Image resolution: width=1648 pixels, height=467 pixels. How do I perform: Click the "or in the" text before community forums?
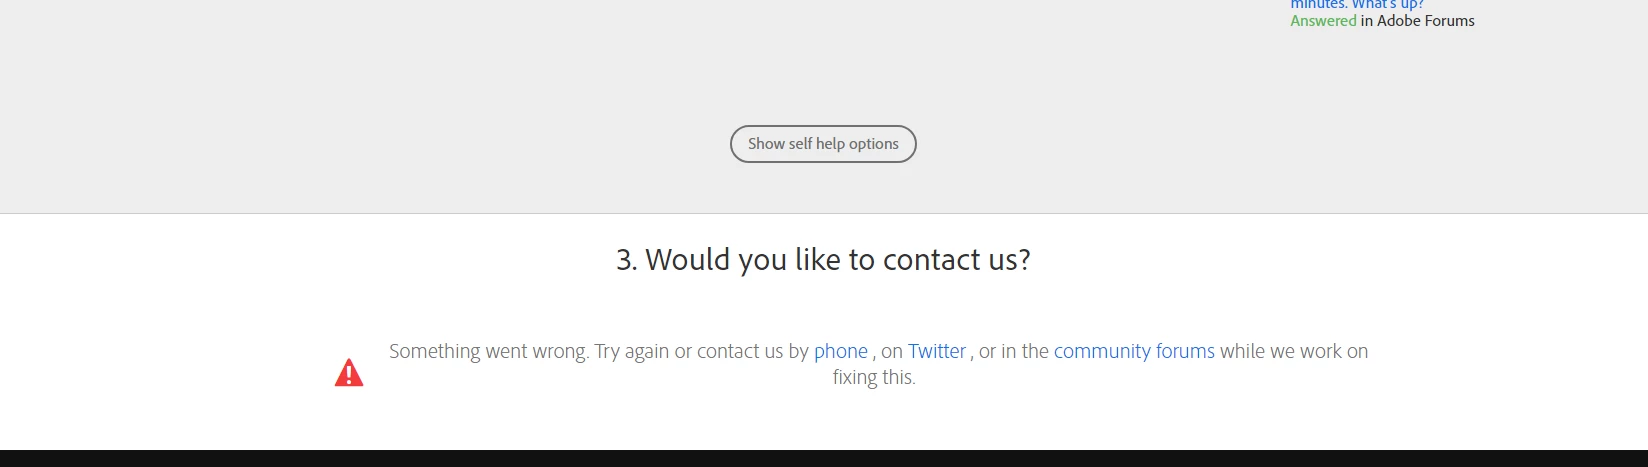pyautogui.click(x=1014, y=351)
